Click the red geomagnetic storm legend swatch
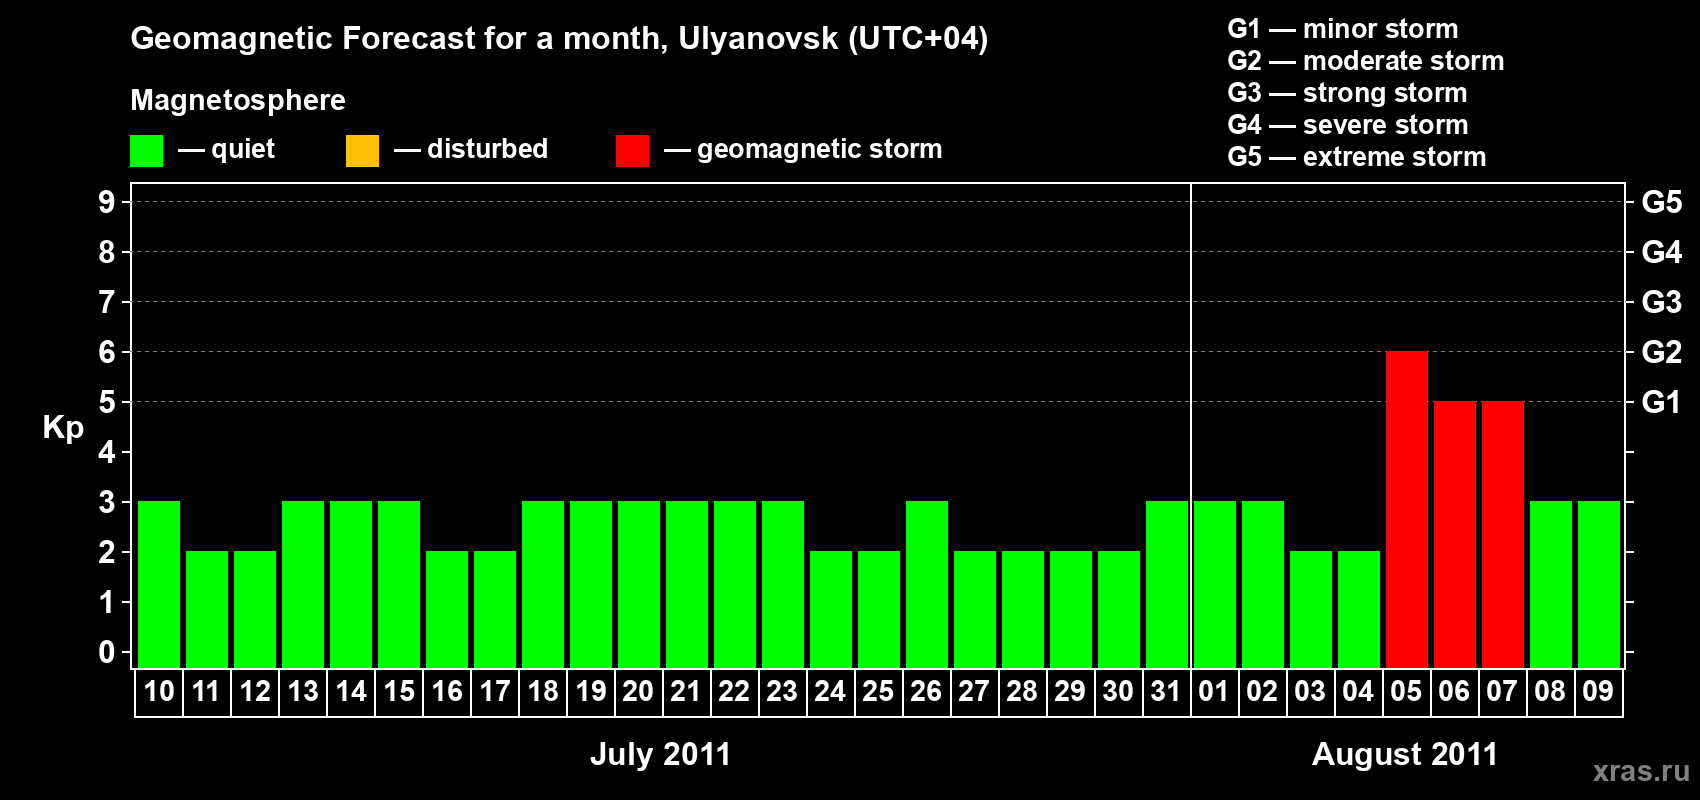1700x800 pixels. pos(632,151)
